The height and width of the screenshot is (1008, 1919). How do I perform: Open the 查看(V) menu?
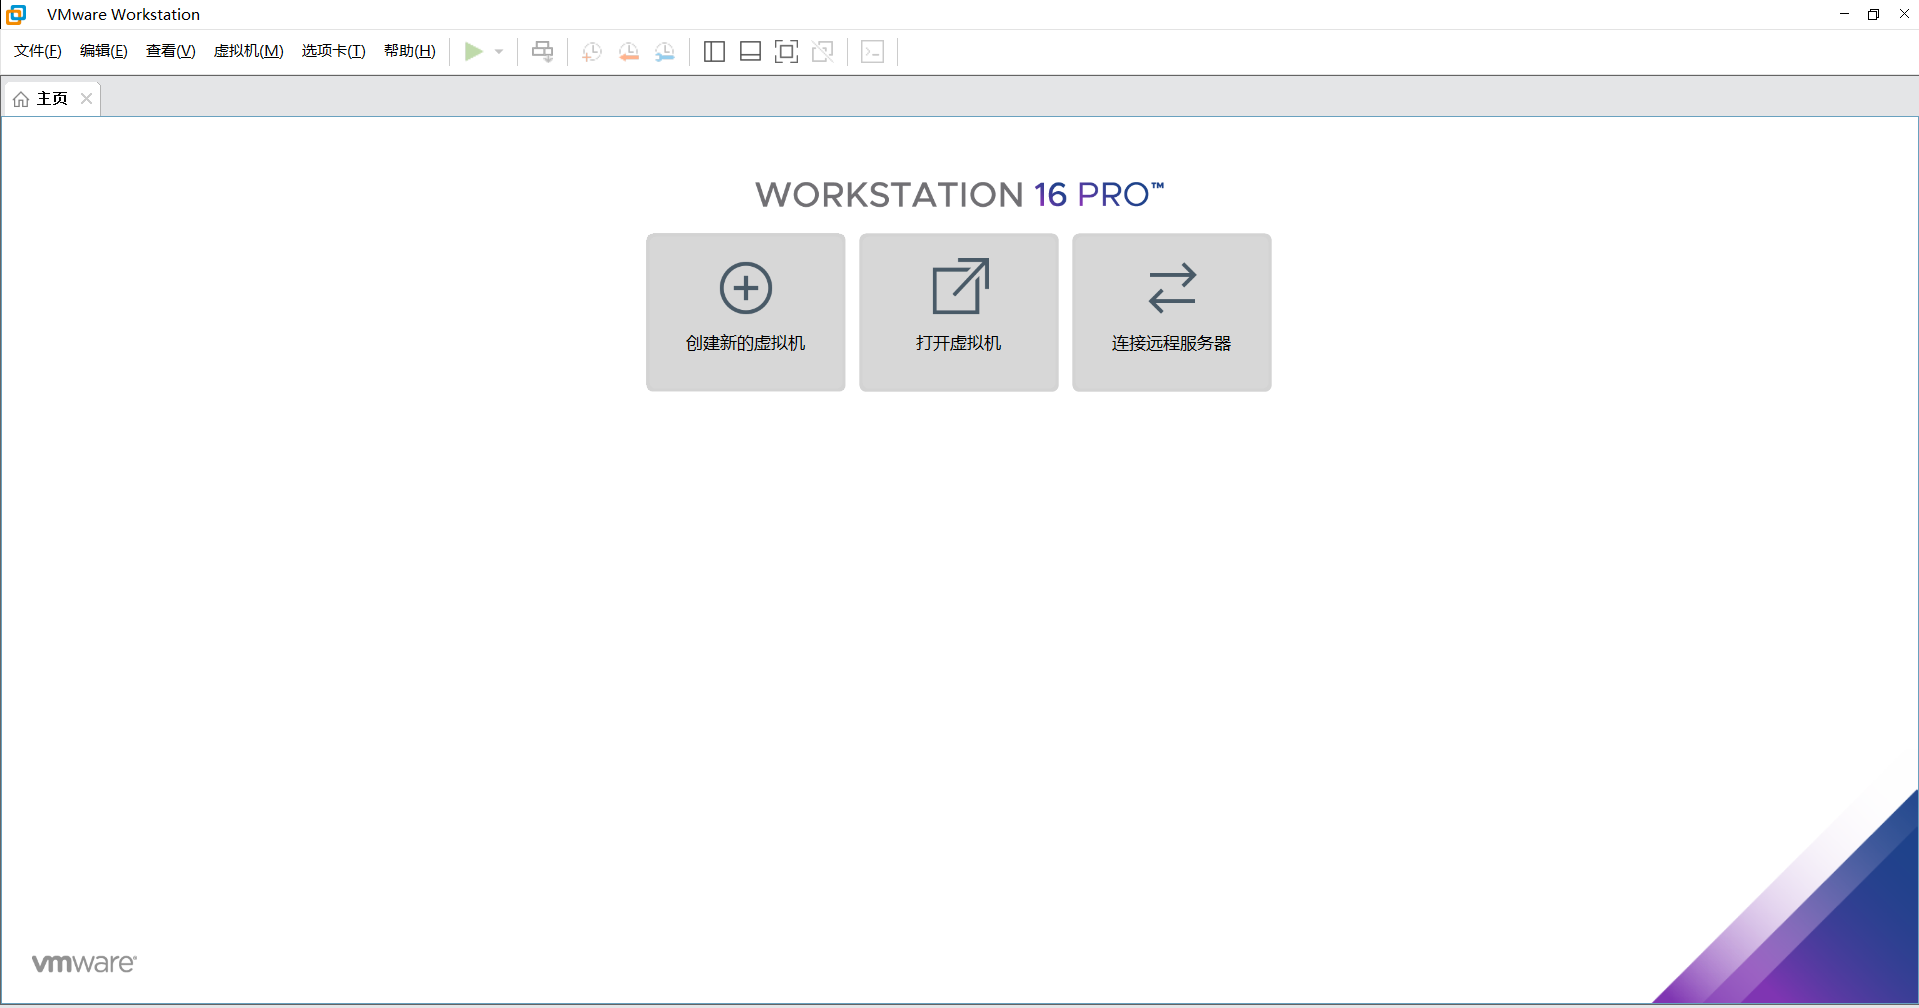pyautogui.click(x=171, y=51)
